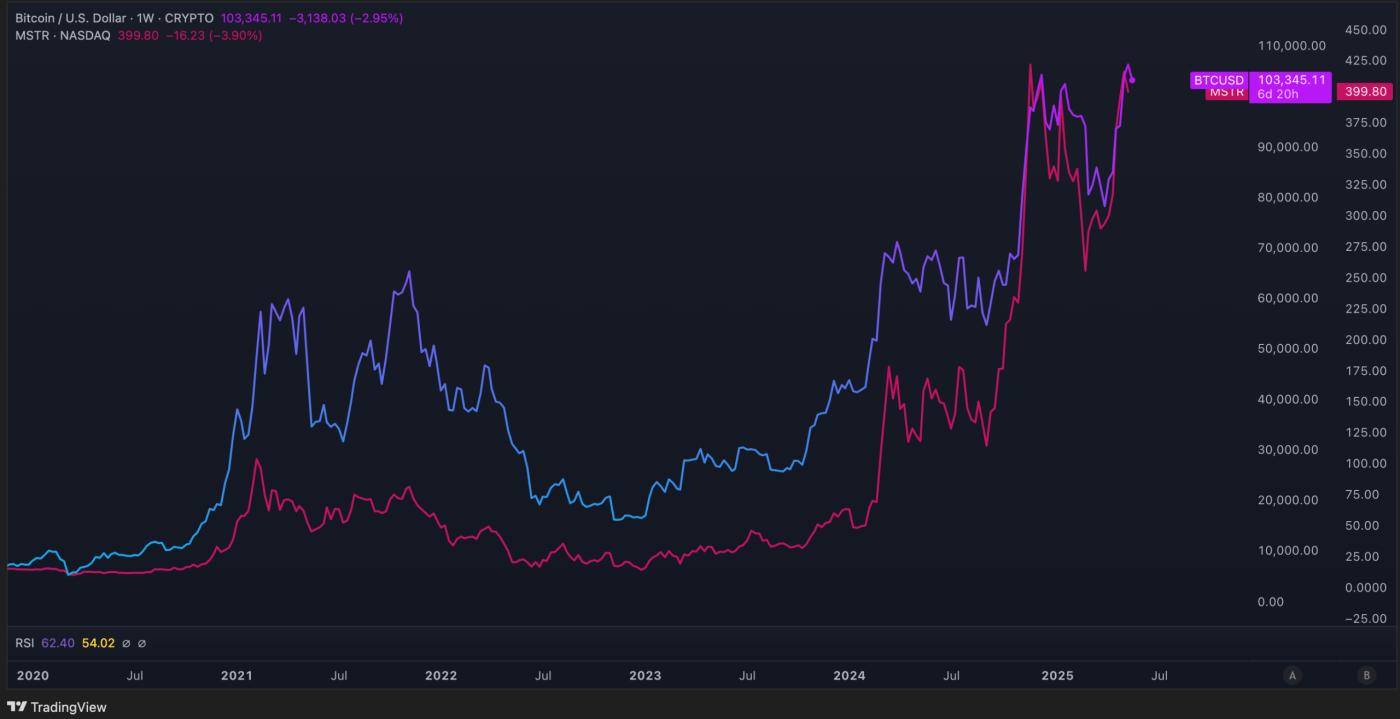Screen dimensions: 1400x719
Task: Click the 450.00 MSTR axis label
Action: 1366,30
